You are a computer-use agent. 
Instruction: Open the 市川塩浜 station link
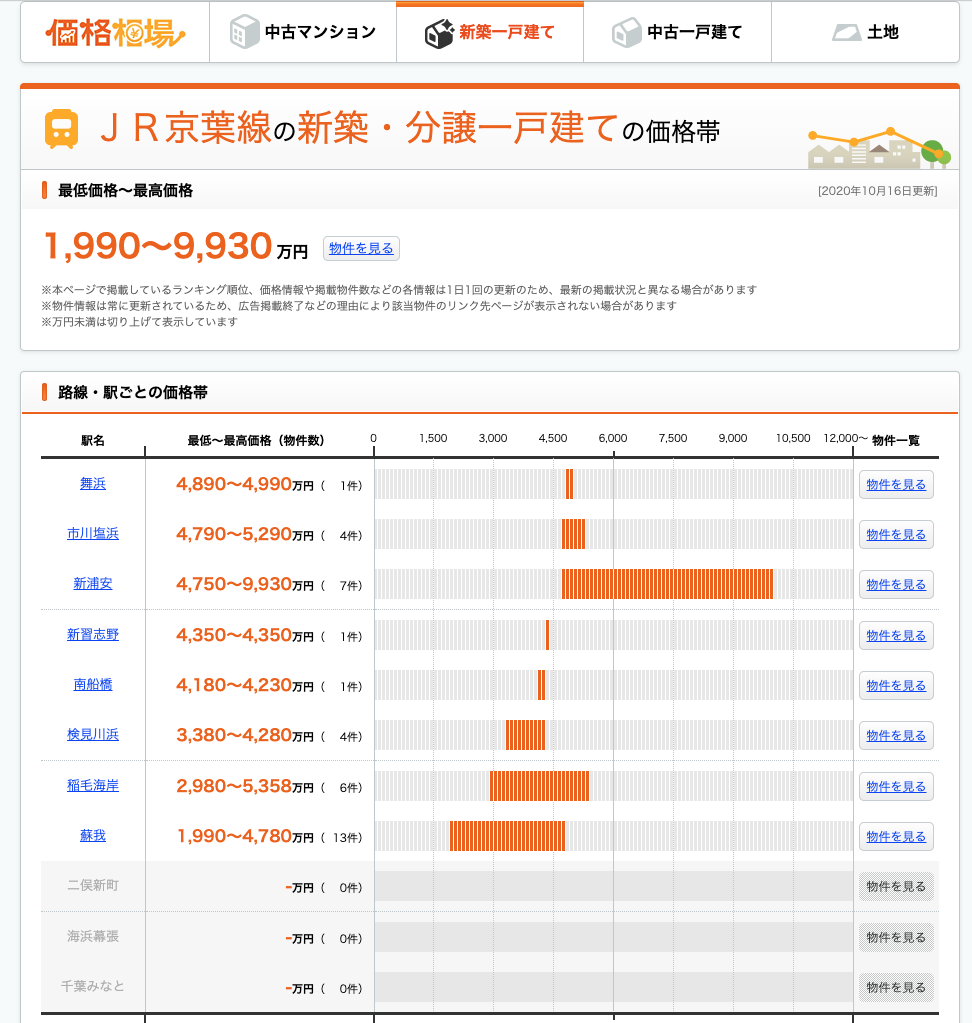tap(93, 534)
